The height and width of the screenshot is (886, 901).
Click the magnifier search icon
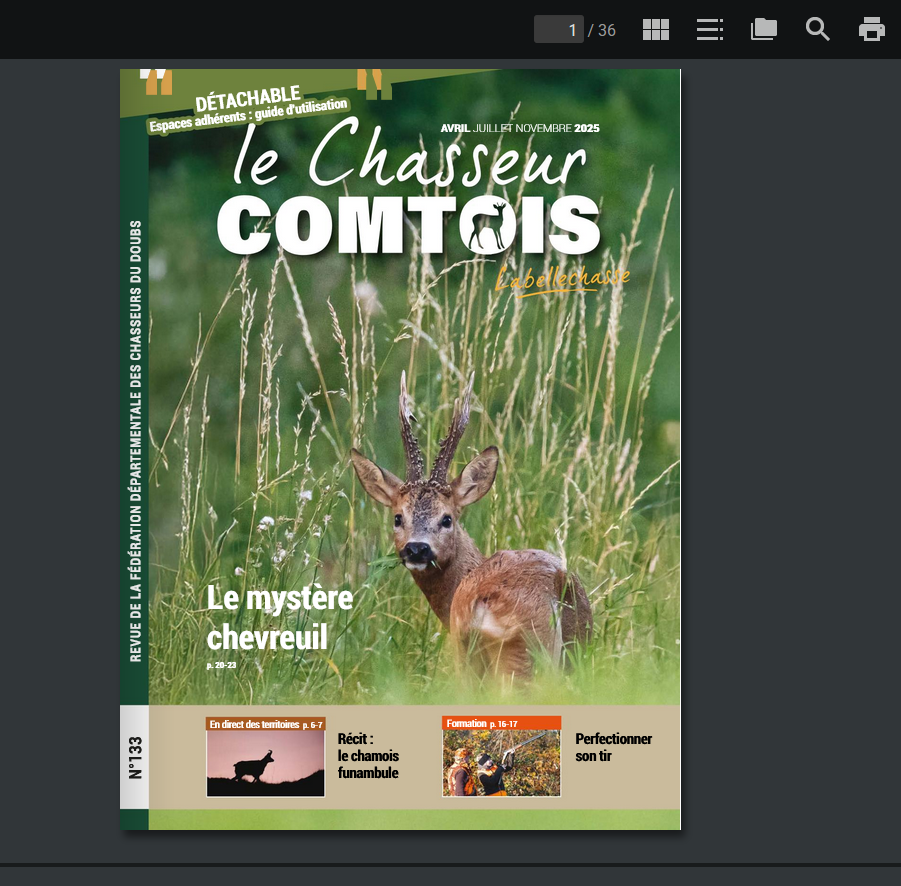(818, 29)
